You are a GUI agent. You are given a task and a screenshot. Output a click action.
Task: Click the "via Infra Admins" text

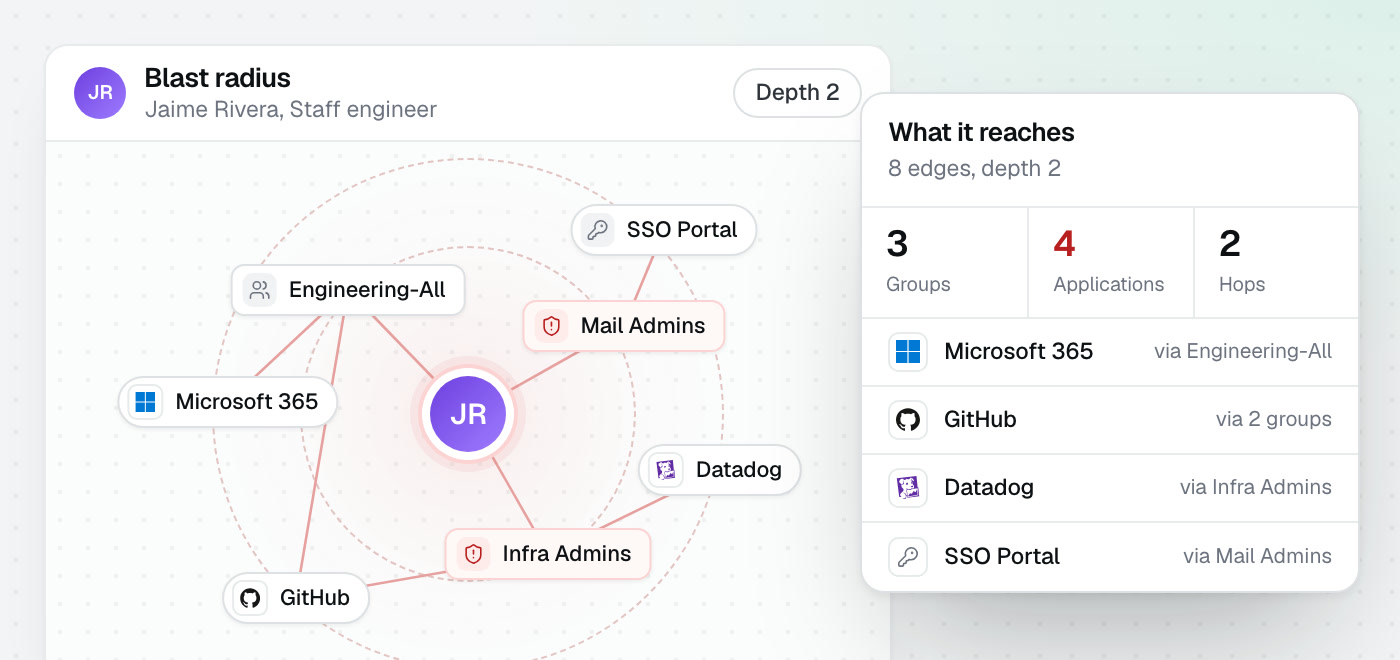coord(1256,488)
